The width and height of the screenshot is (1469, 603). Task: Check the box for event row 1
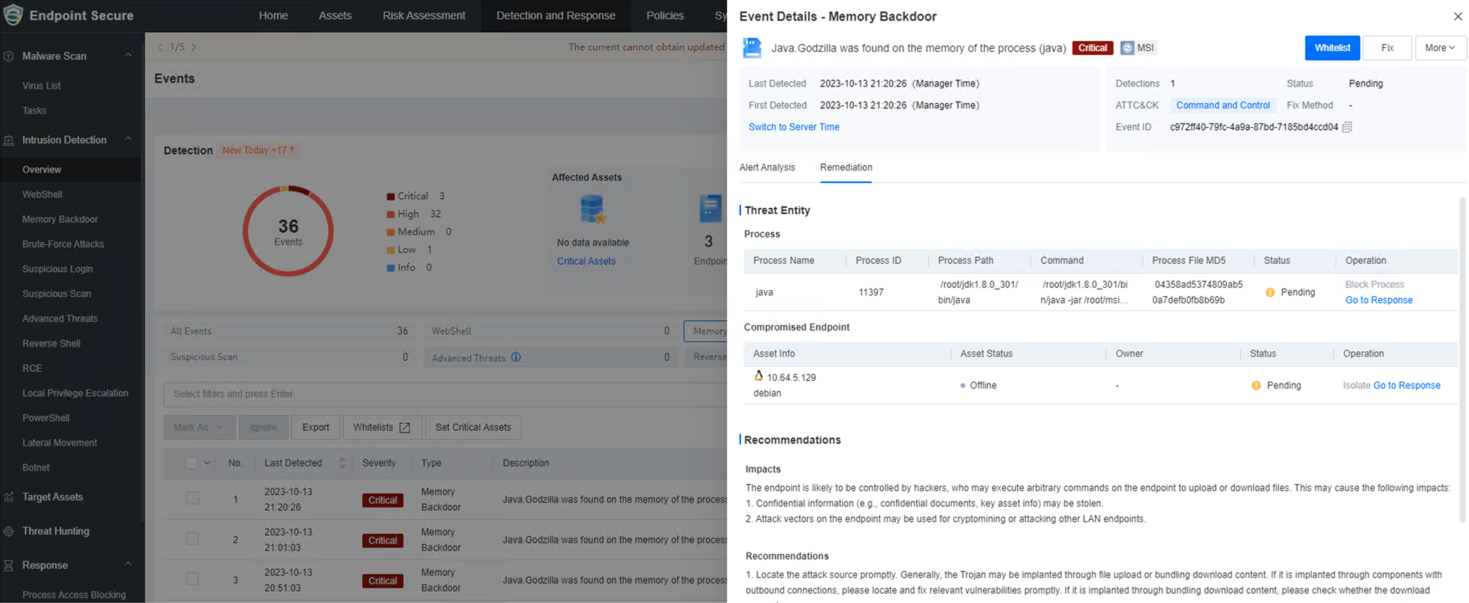192,499
